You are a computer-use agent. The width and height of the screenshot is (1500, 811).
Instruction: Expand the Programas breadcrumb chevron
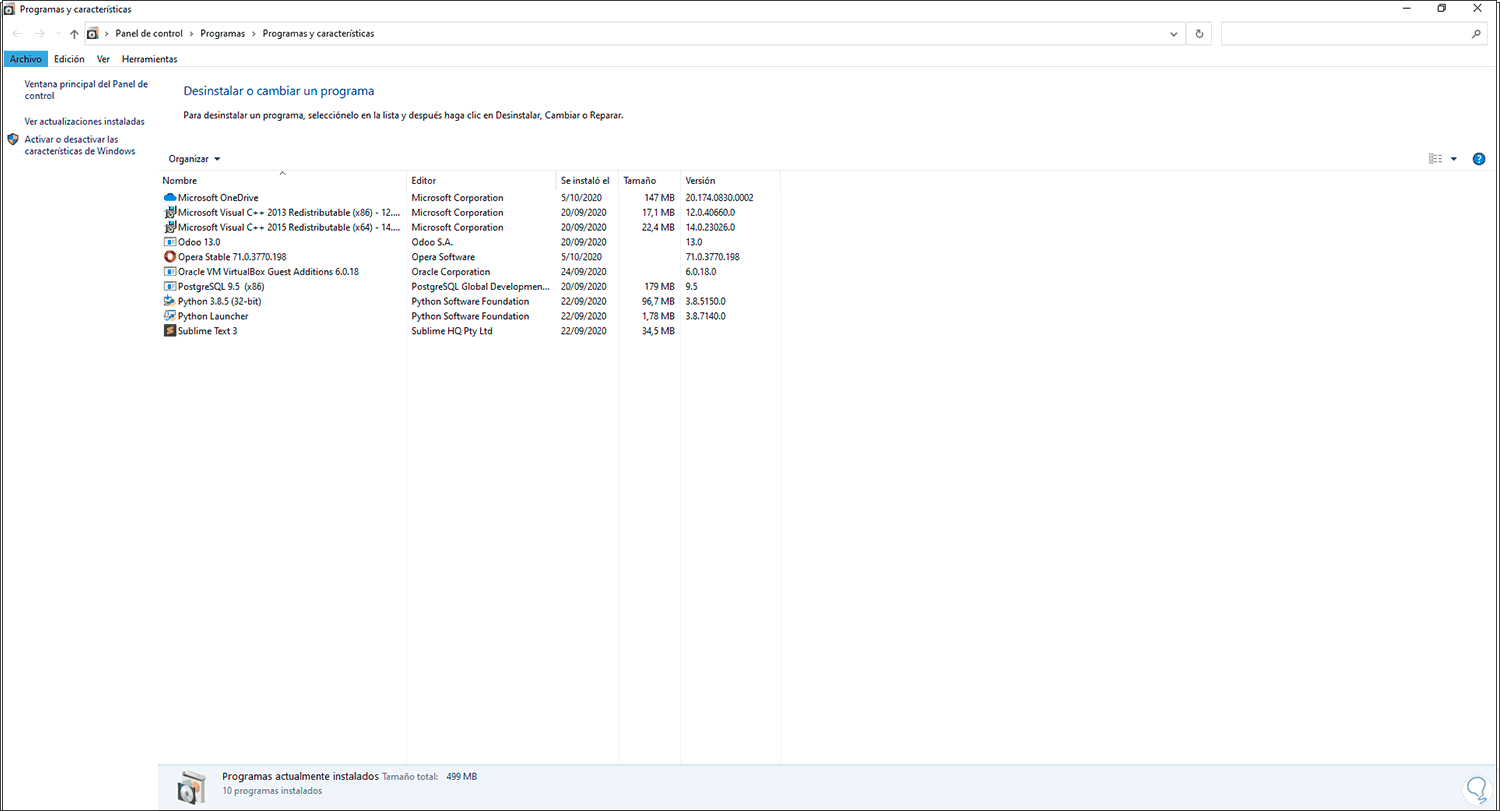[x=254, y=34]
